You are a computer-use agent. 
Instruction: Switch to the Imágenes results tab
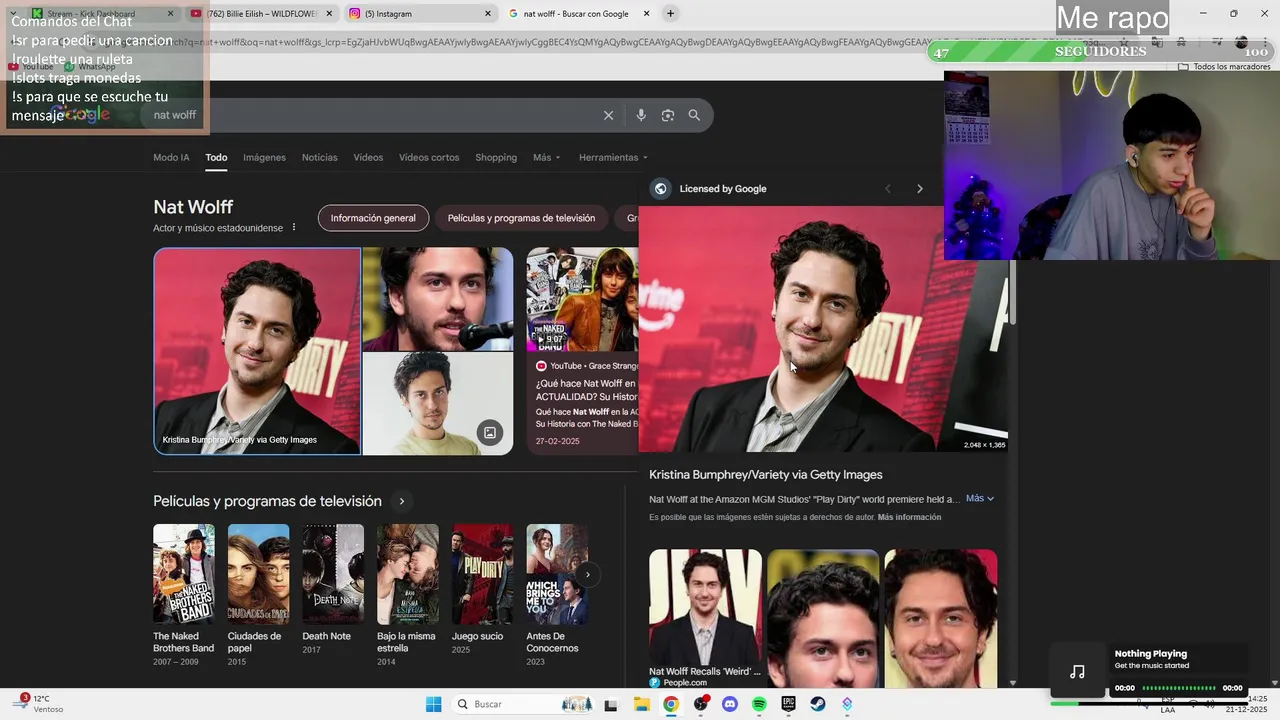click(x=264, y=157)
